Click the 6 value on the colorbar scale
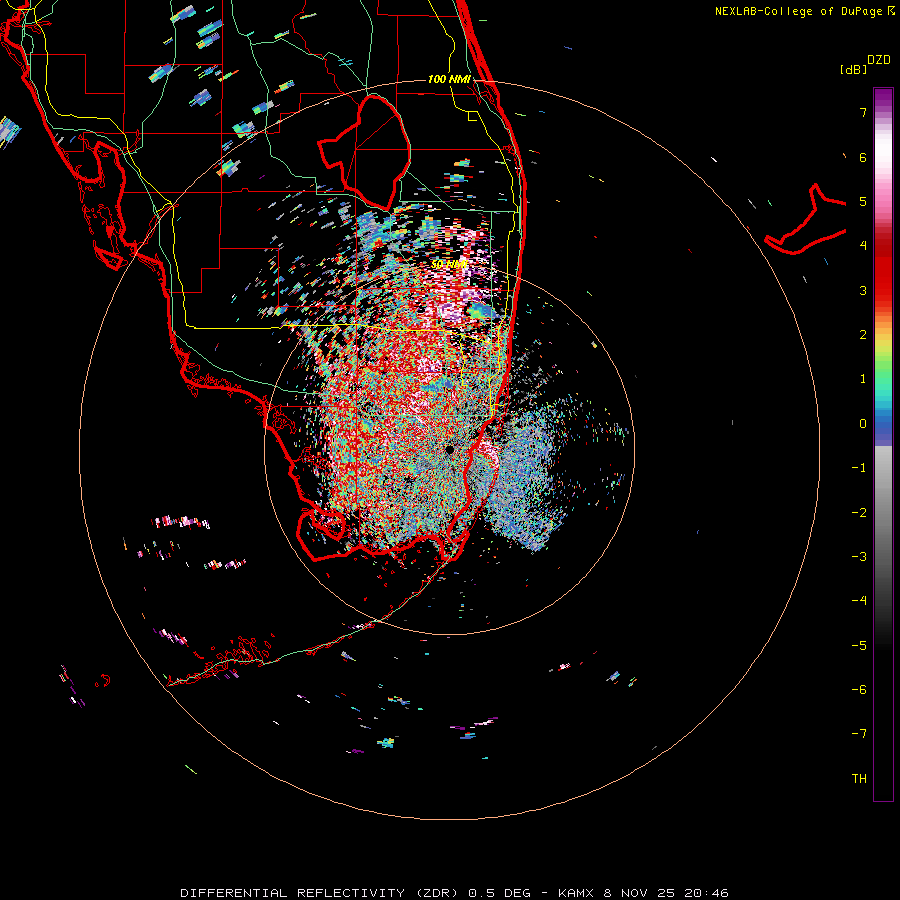The image size is (900, 900). click(863, 157)
